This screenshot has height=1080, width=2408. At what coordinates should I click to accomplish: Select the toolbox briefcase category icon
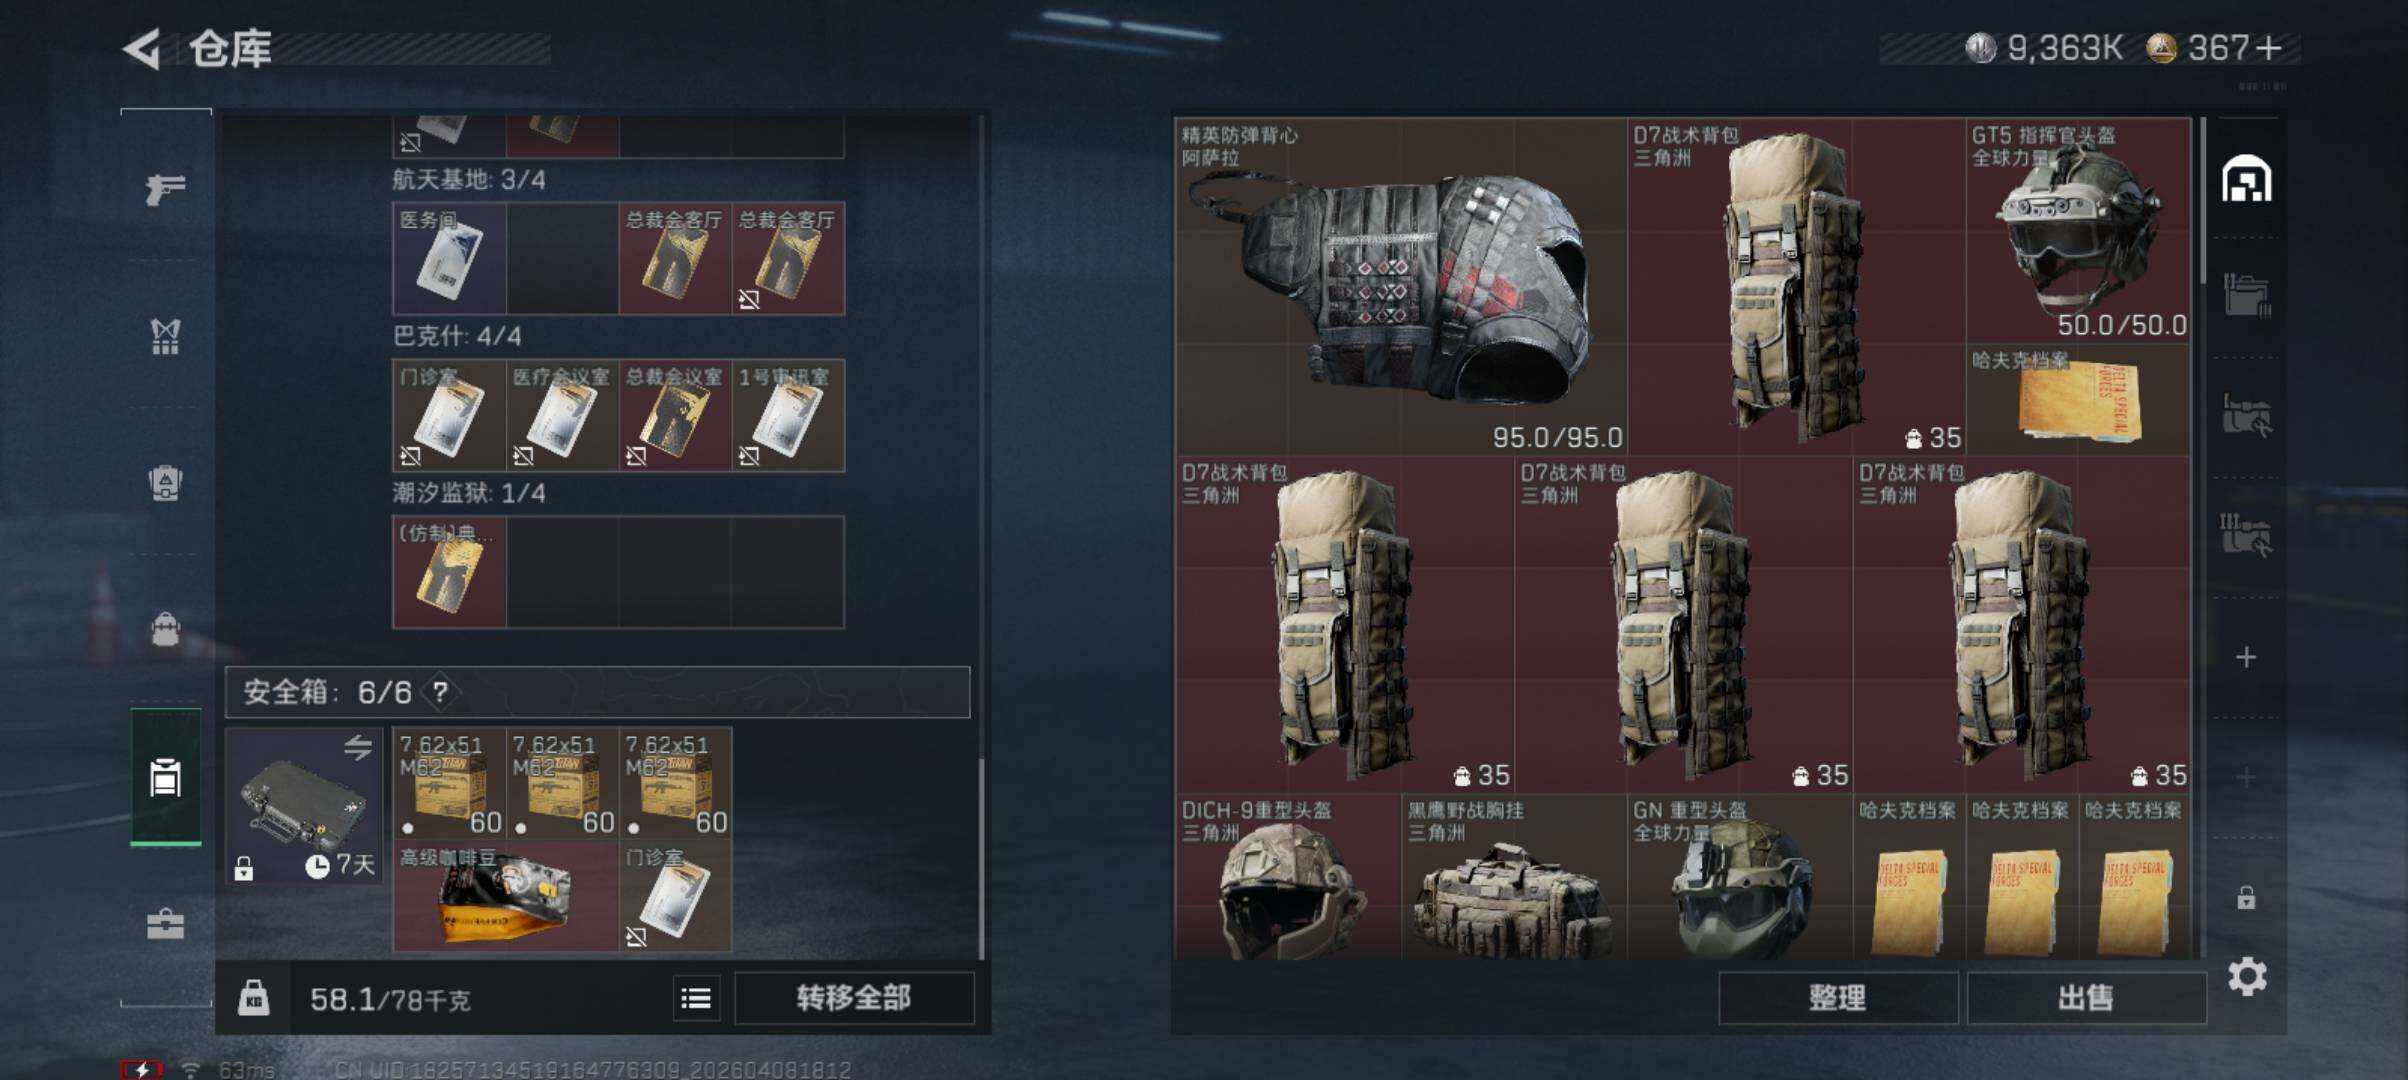tap(165, 924)
